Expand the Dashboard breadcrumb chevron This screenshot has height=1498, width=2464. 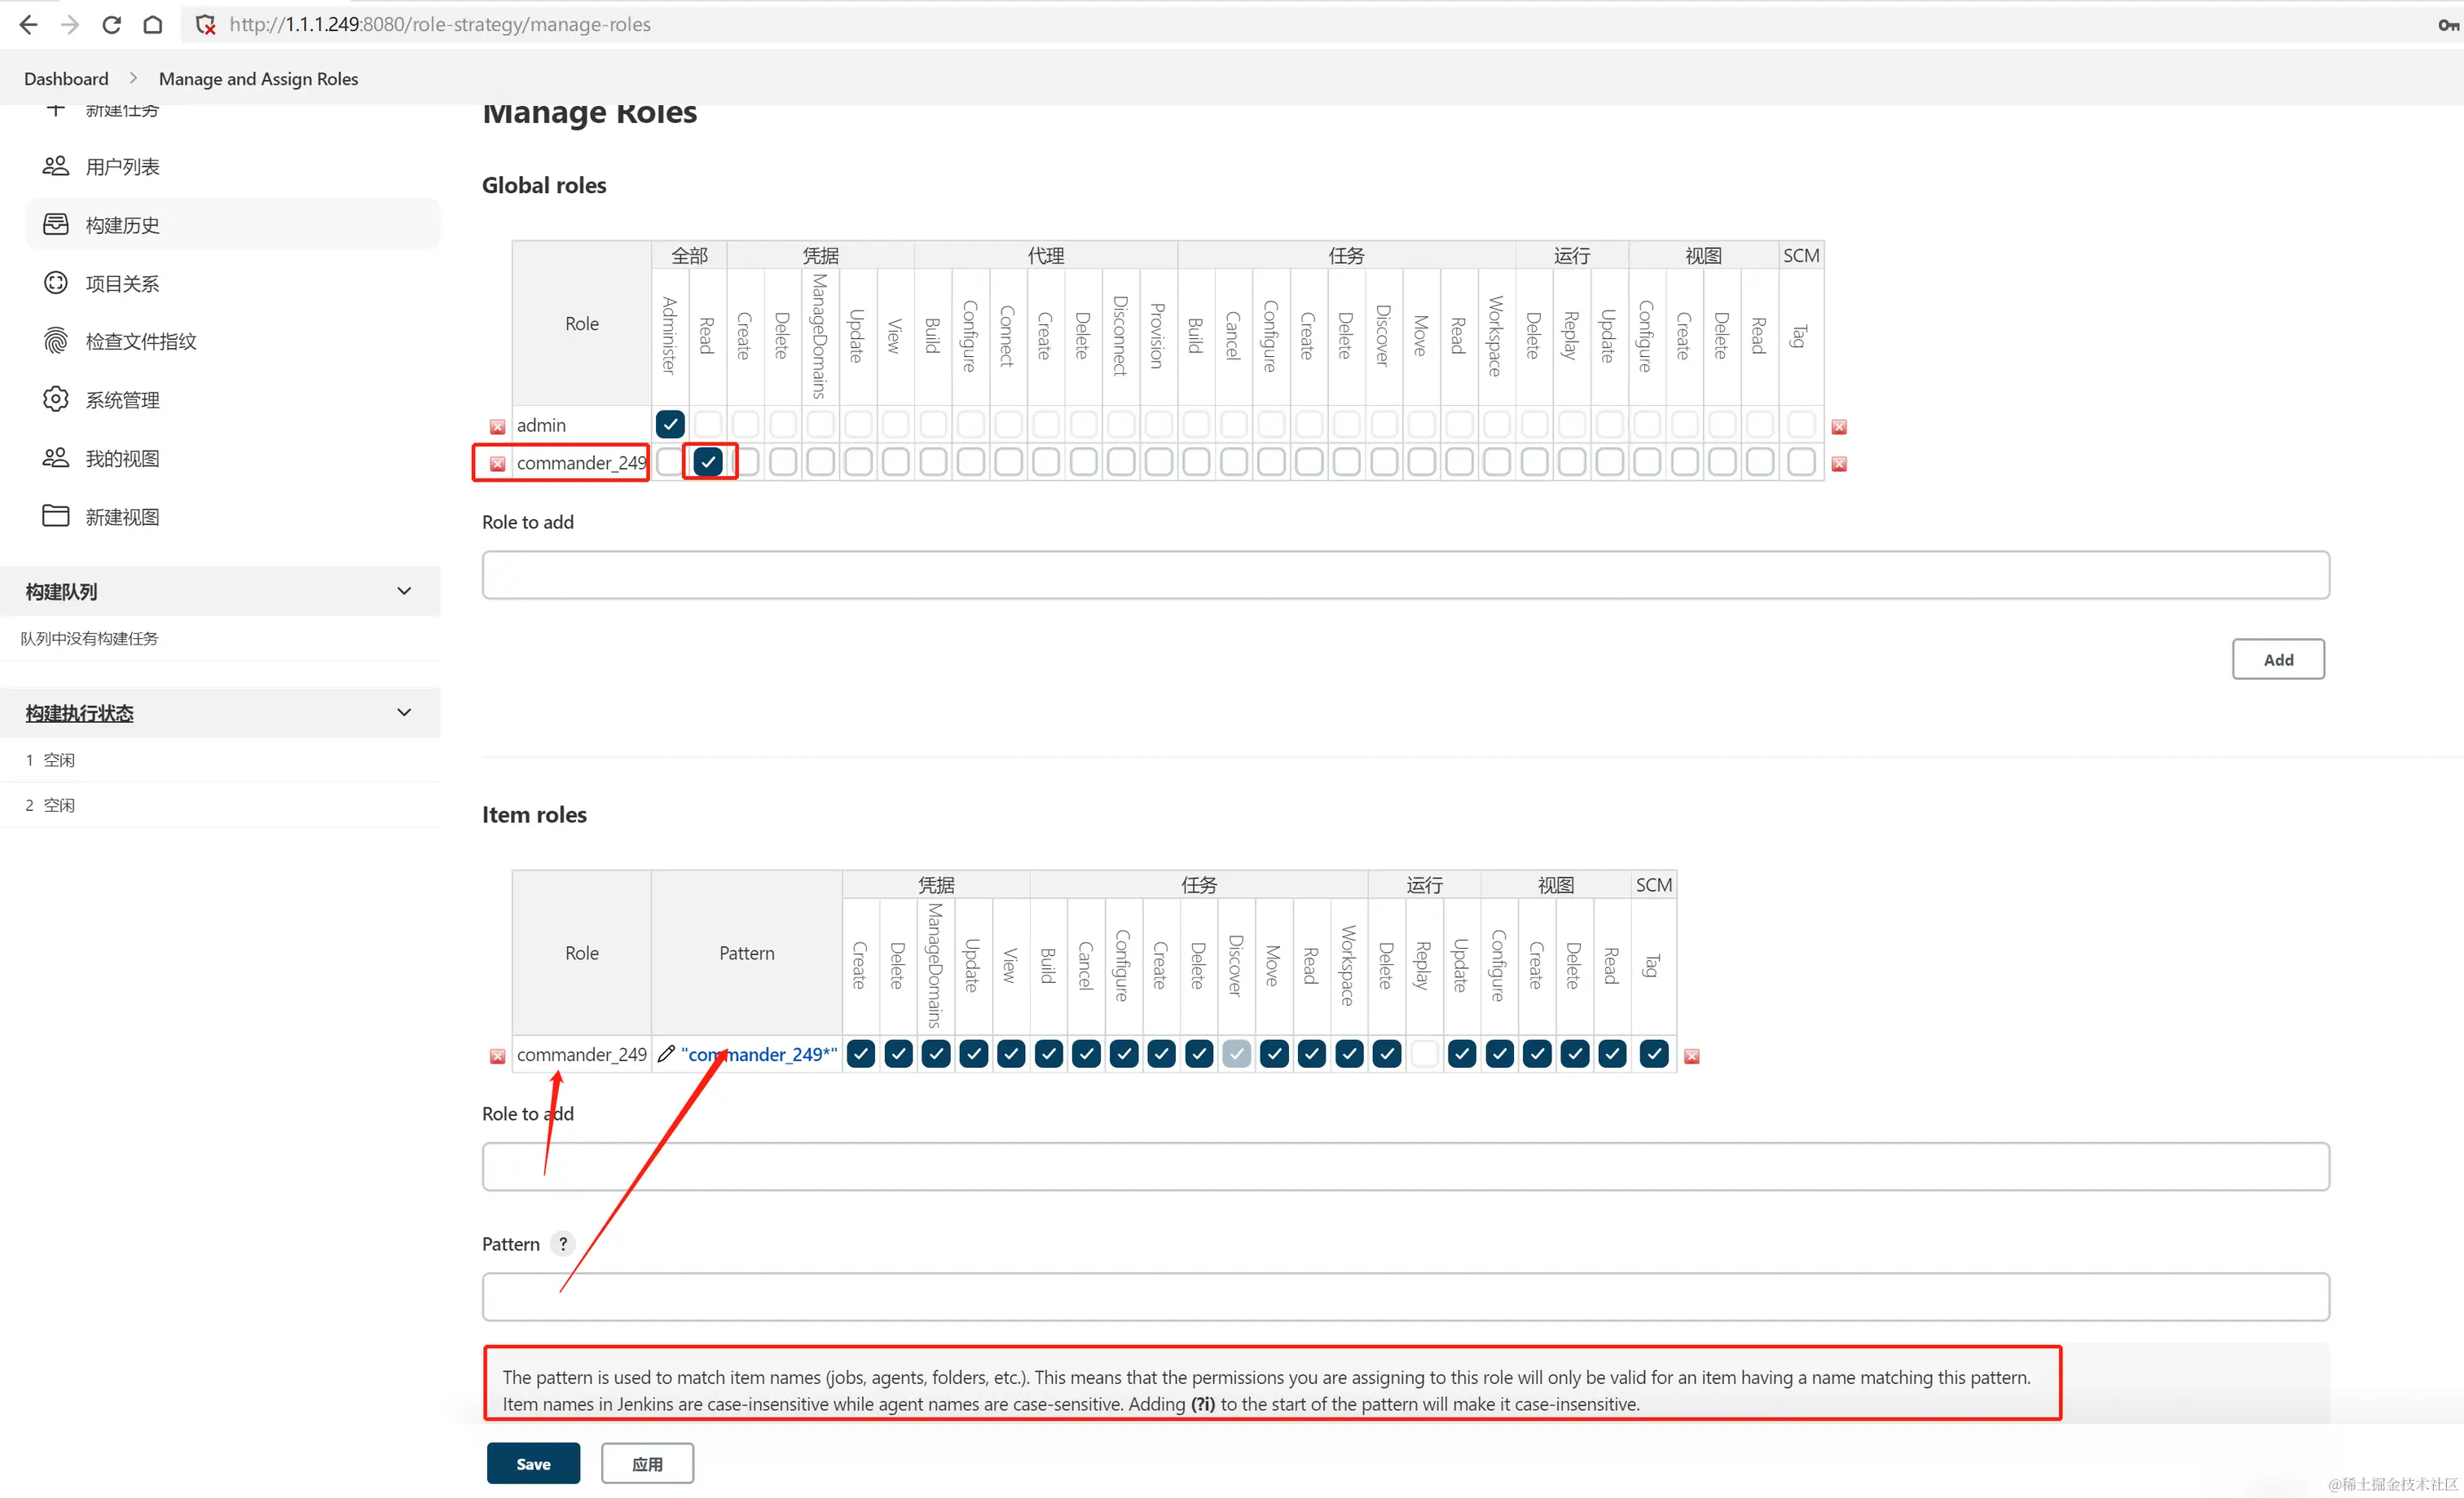point(133,78)
